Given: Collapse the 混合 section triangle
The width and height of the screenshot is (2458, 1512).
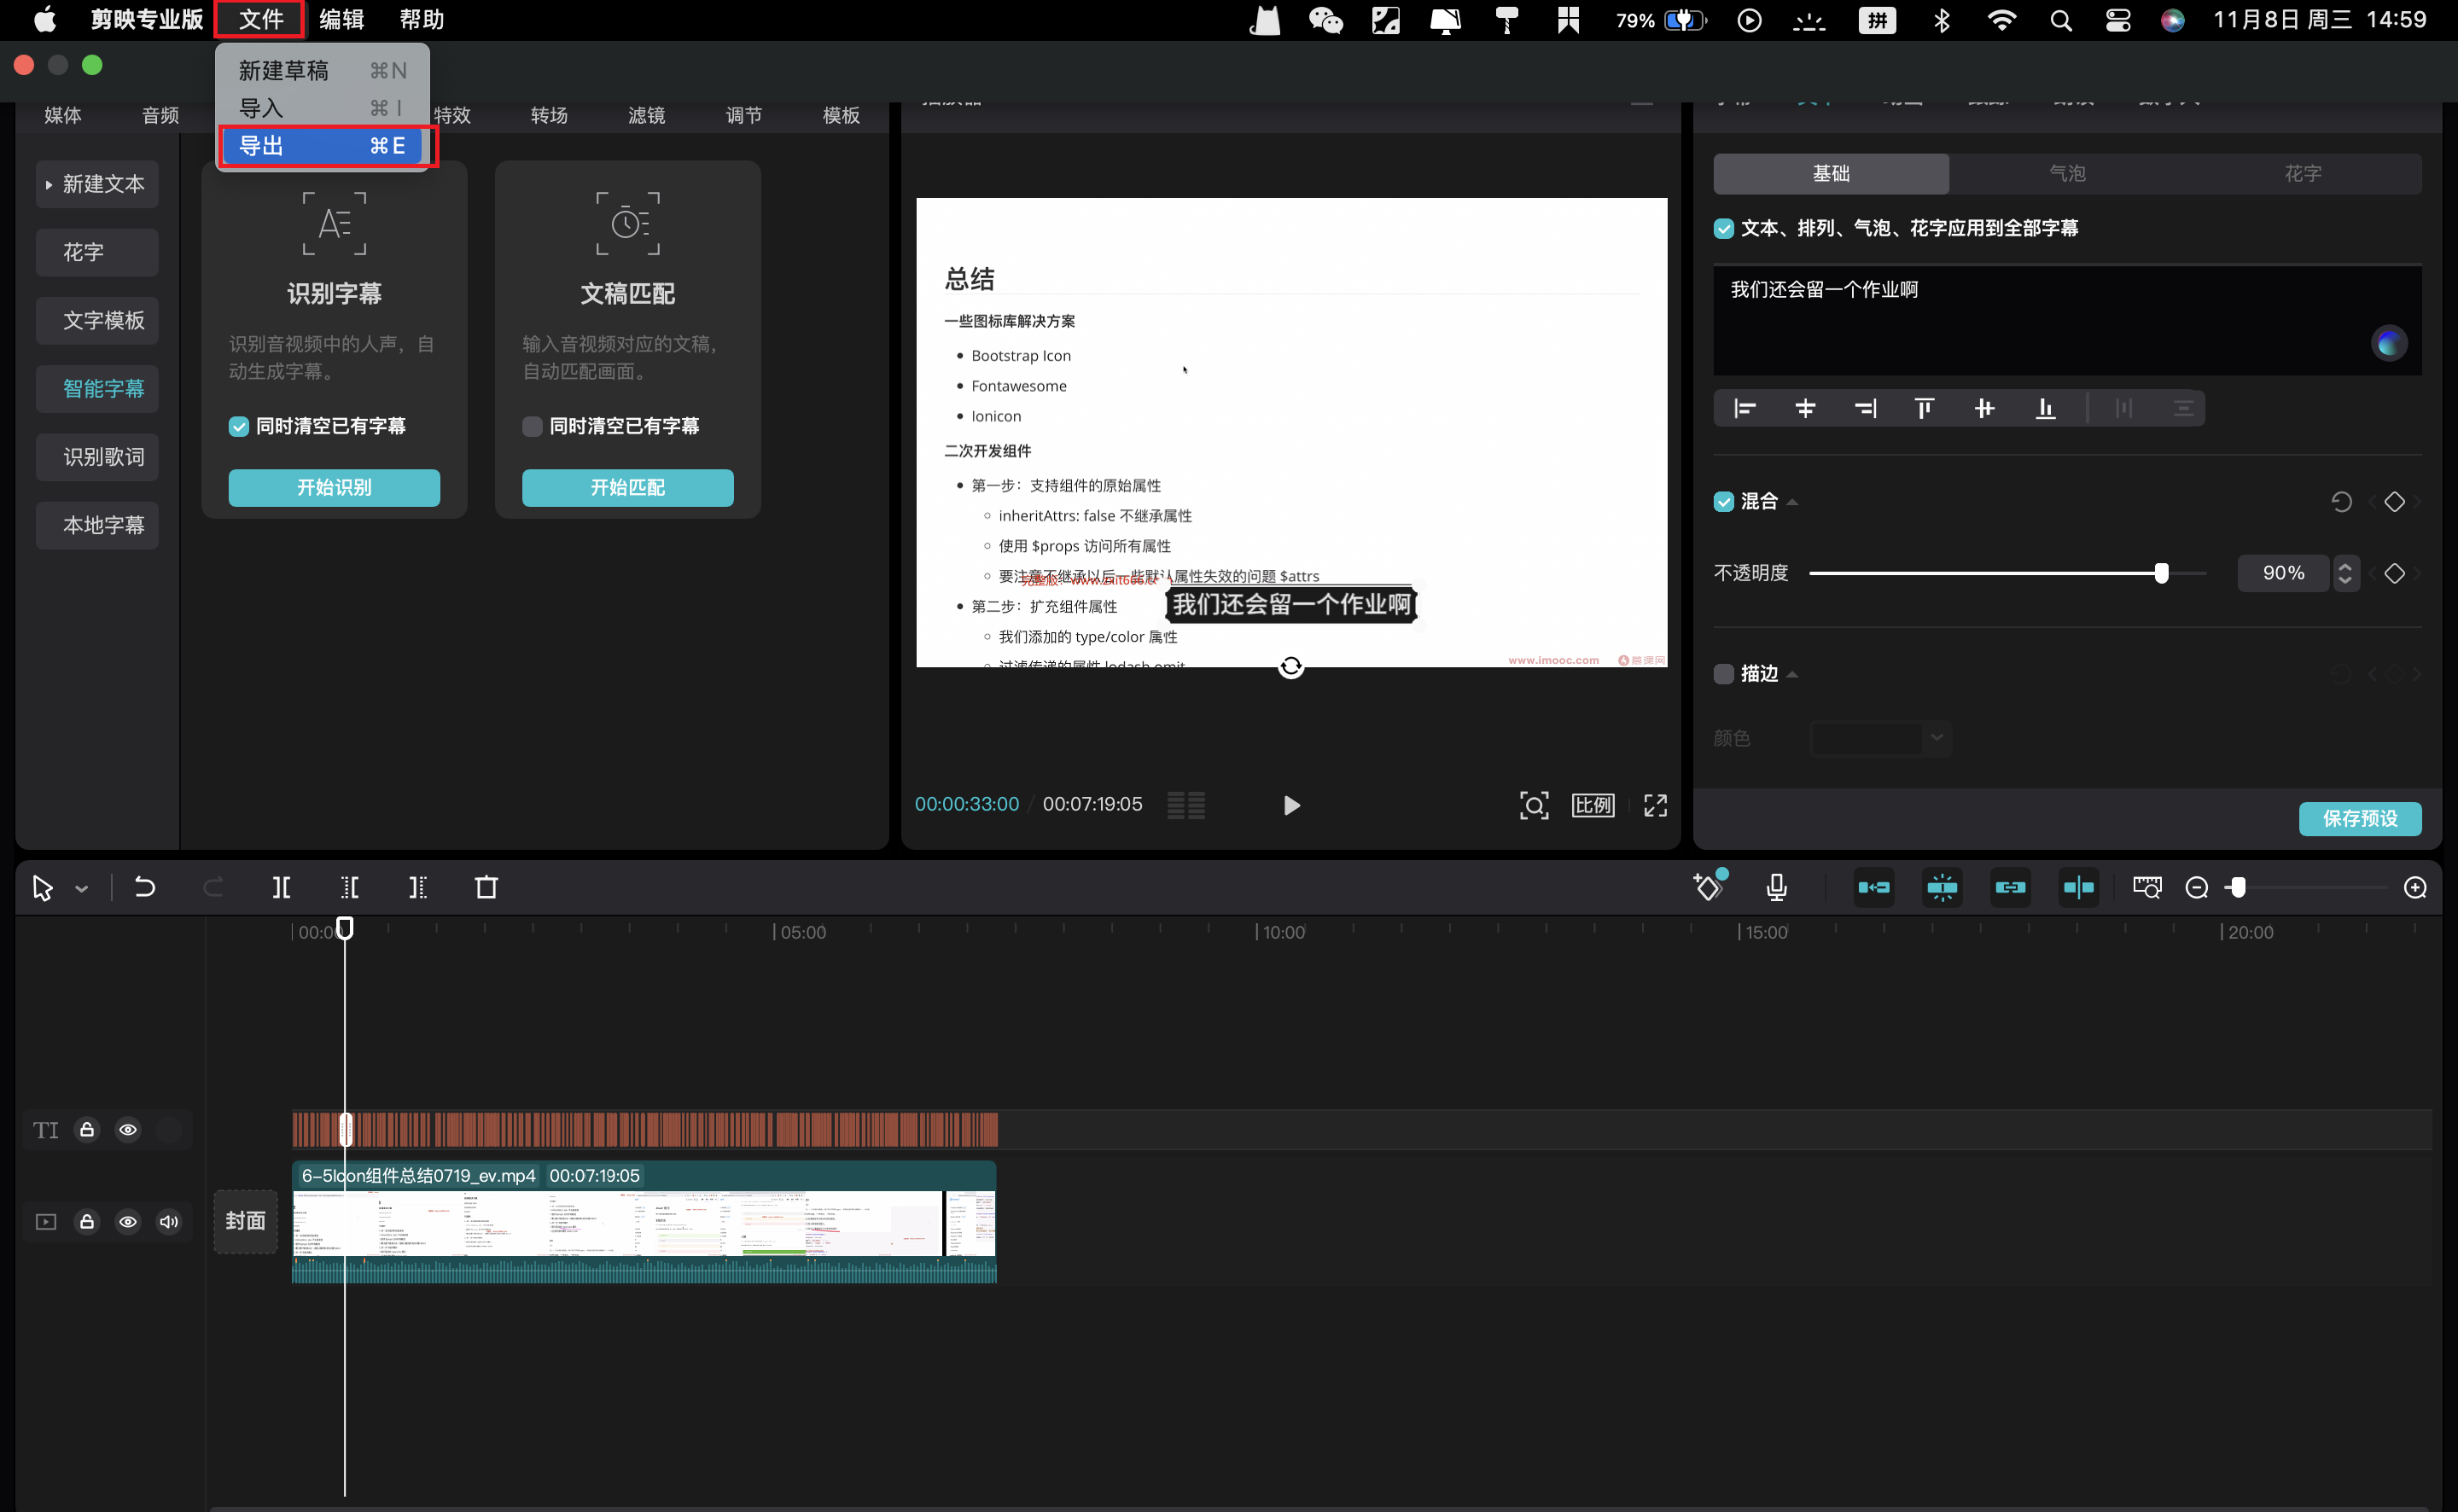Looking at the screenshot, I should tap(1792, 502).
